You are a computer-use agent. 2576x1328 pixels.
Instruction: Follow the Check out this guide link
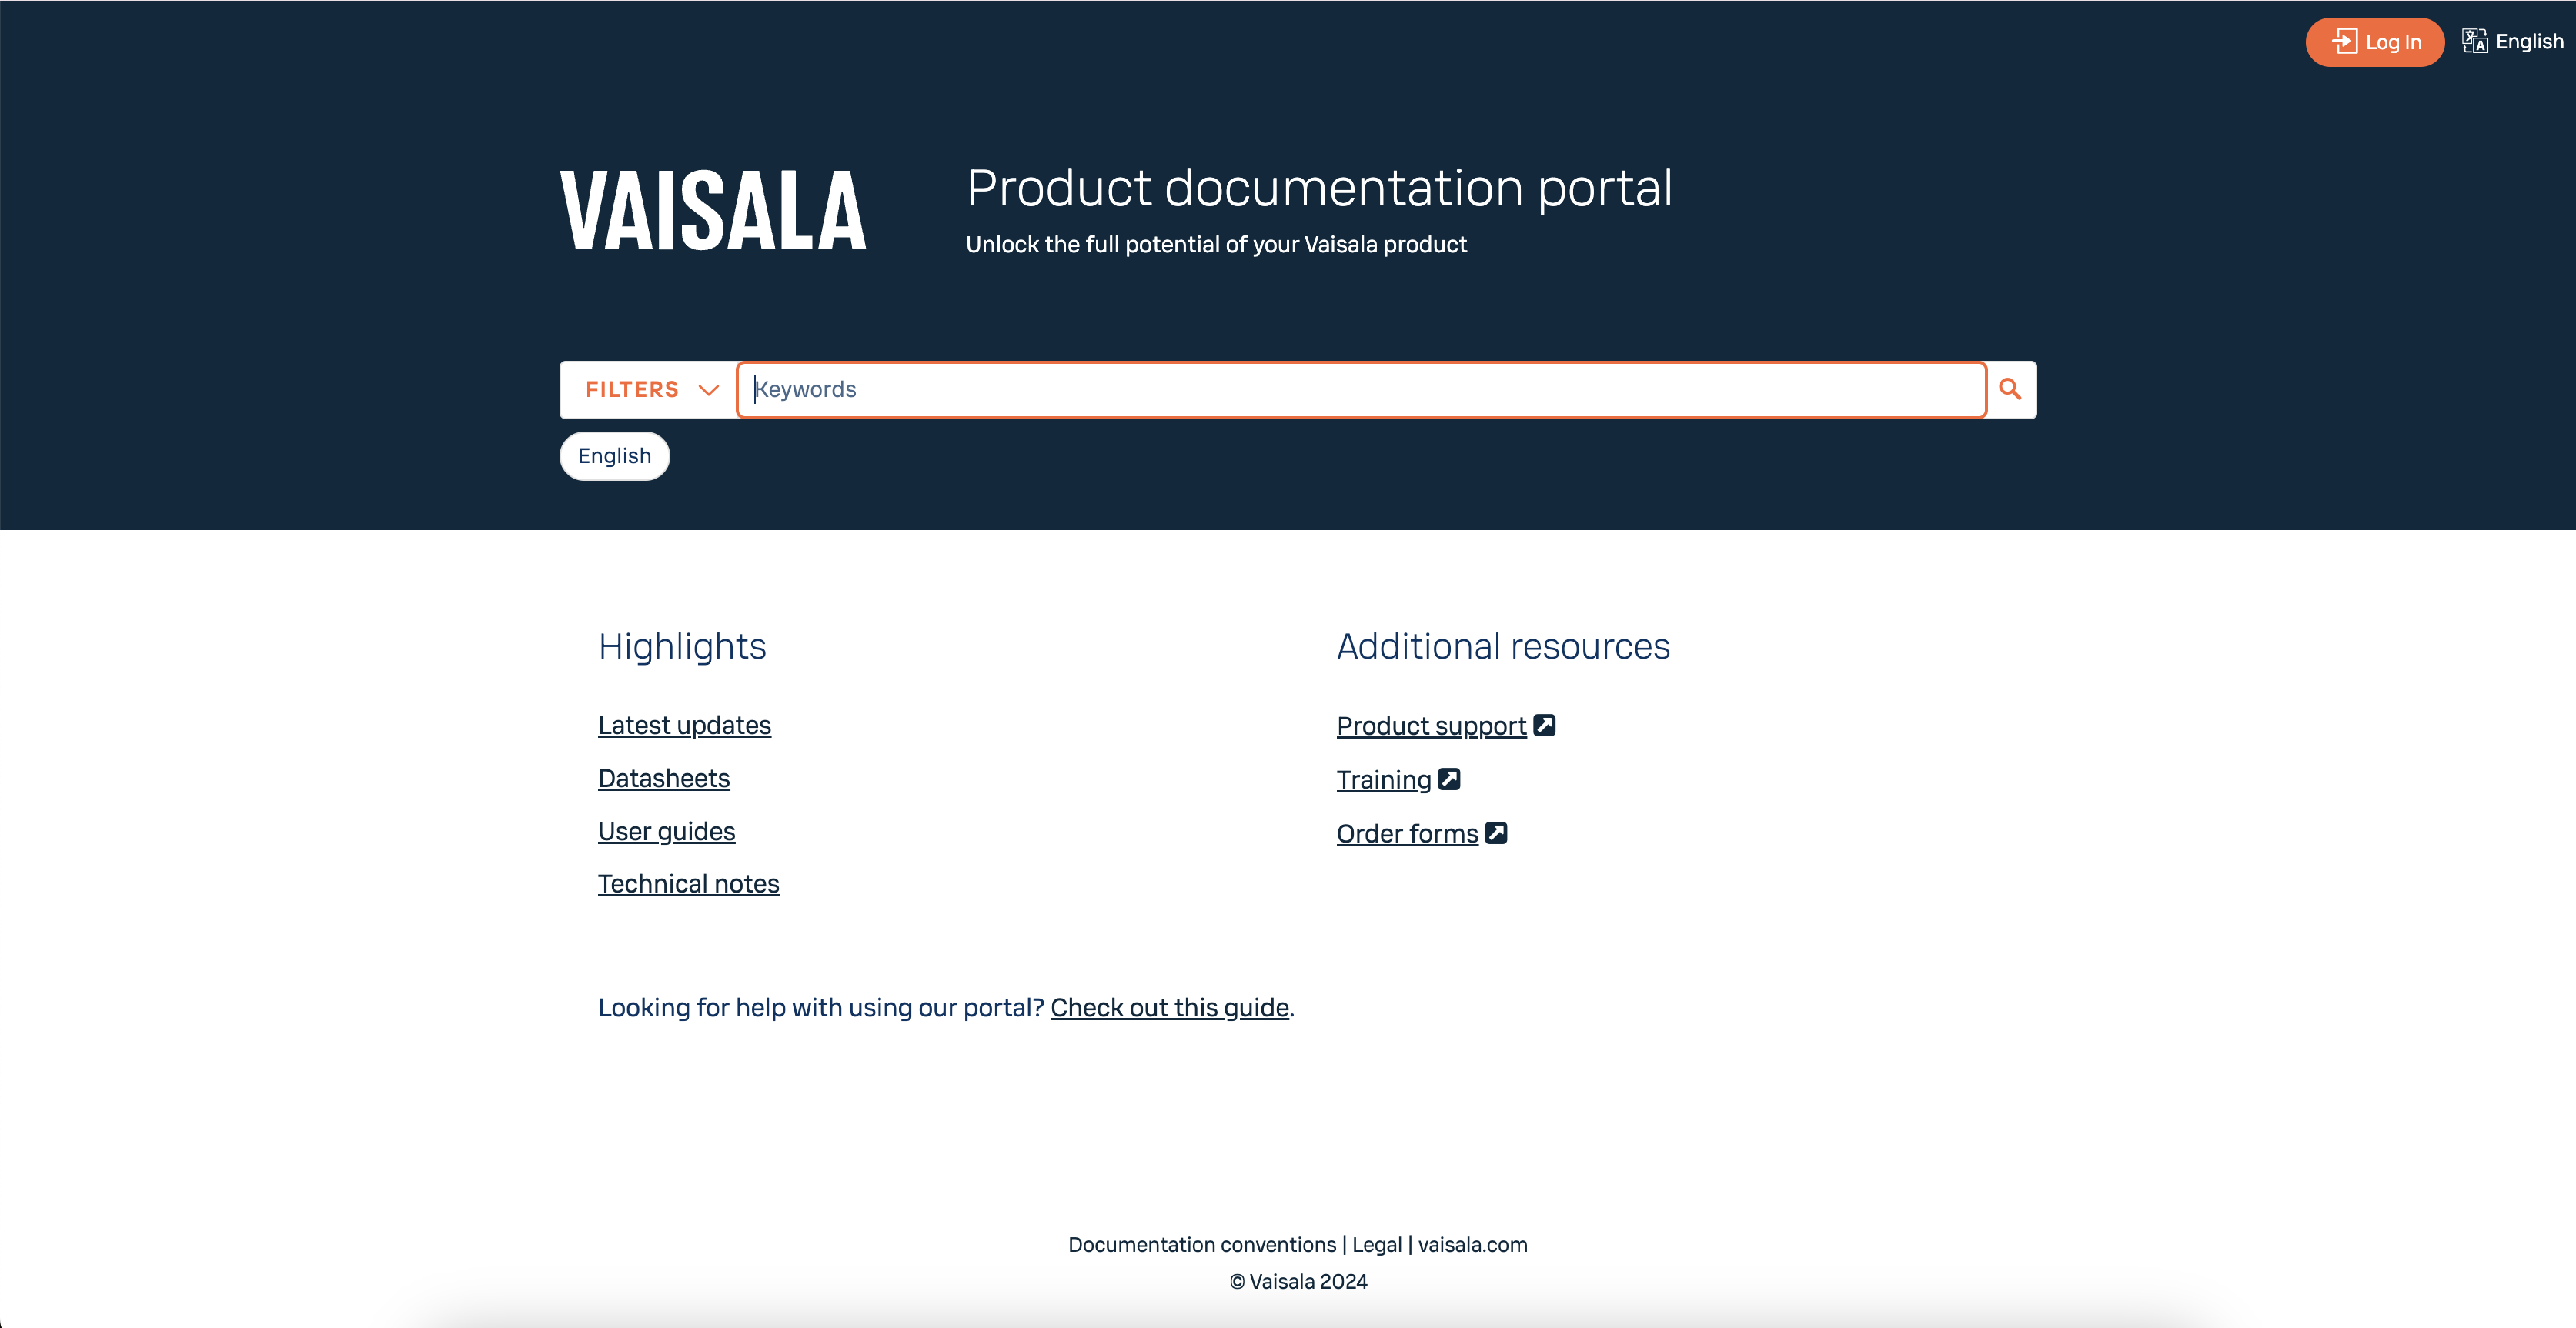click(1169, 1008)
